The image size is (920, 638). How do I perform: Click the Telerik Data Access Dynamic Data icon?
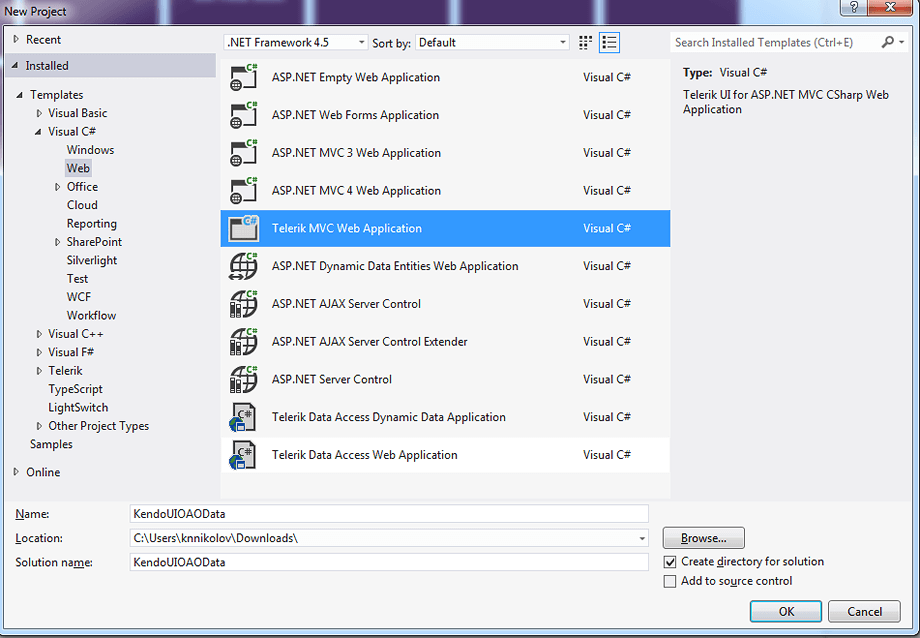(x=243, y=417)
